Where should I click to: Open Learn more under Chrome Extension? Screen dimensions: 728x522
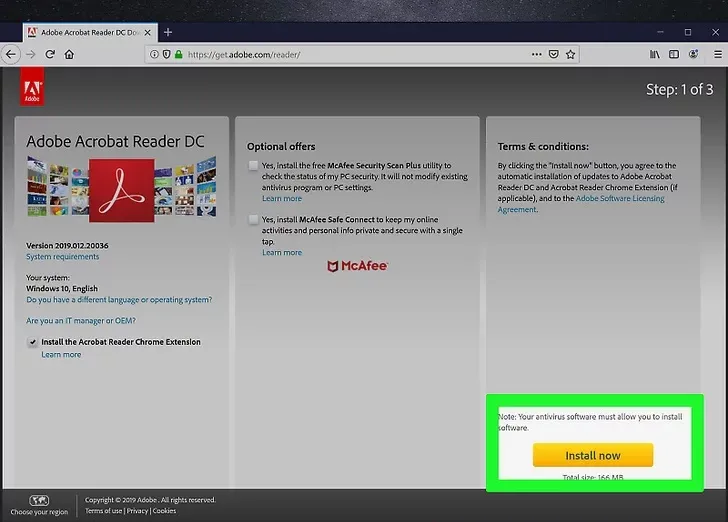pyautogui.click(x=61, y=354)
